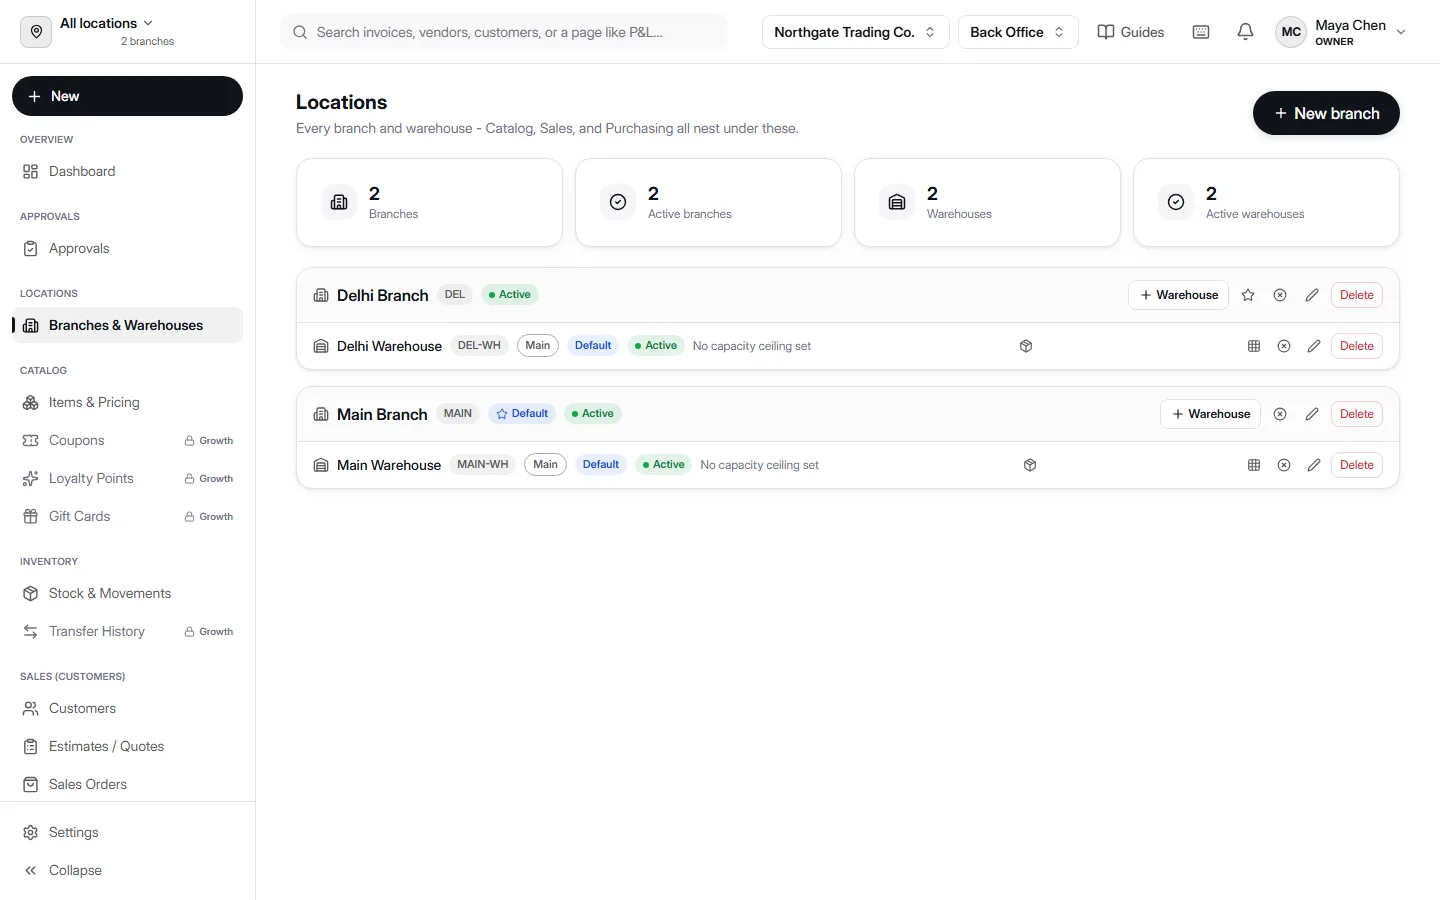1440x900 pixels.
Task: Add Warehouse to Main Branch
Action: 1210,414
